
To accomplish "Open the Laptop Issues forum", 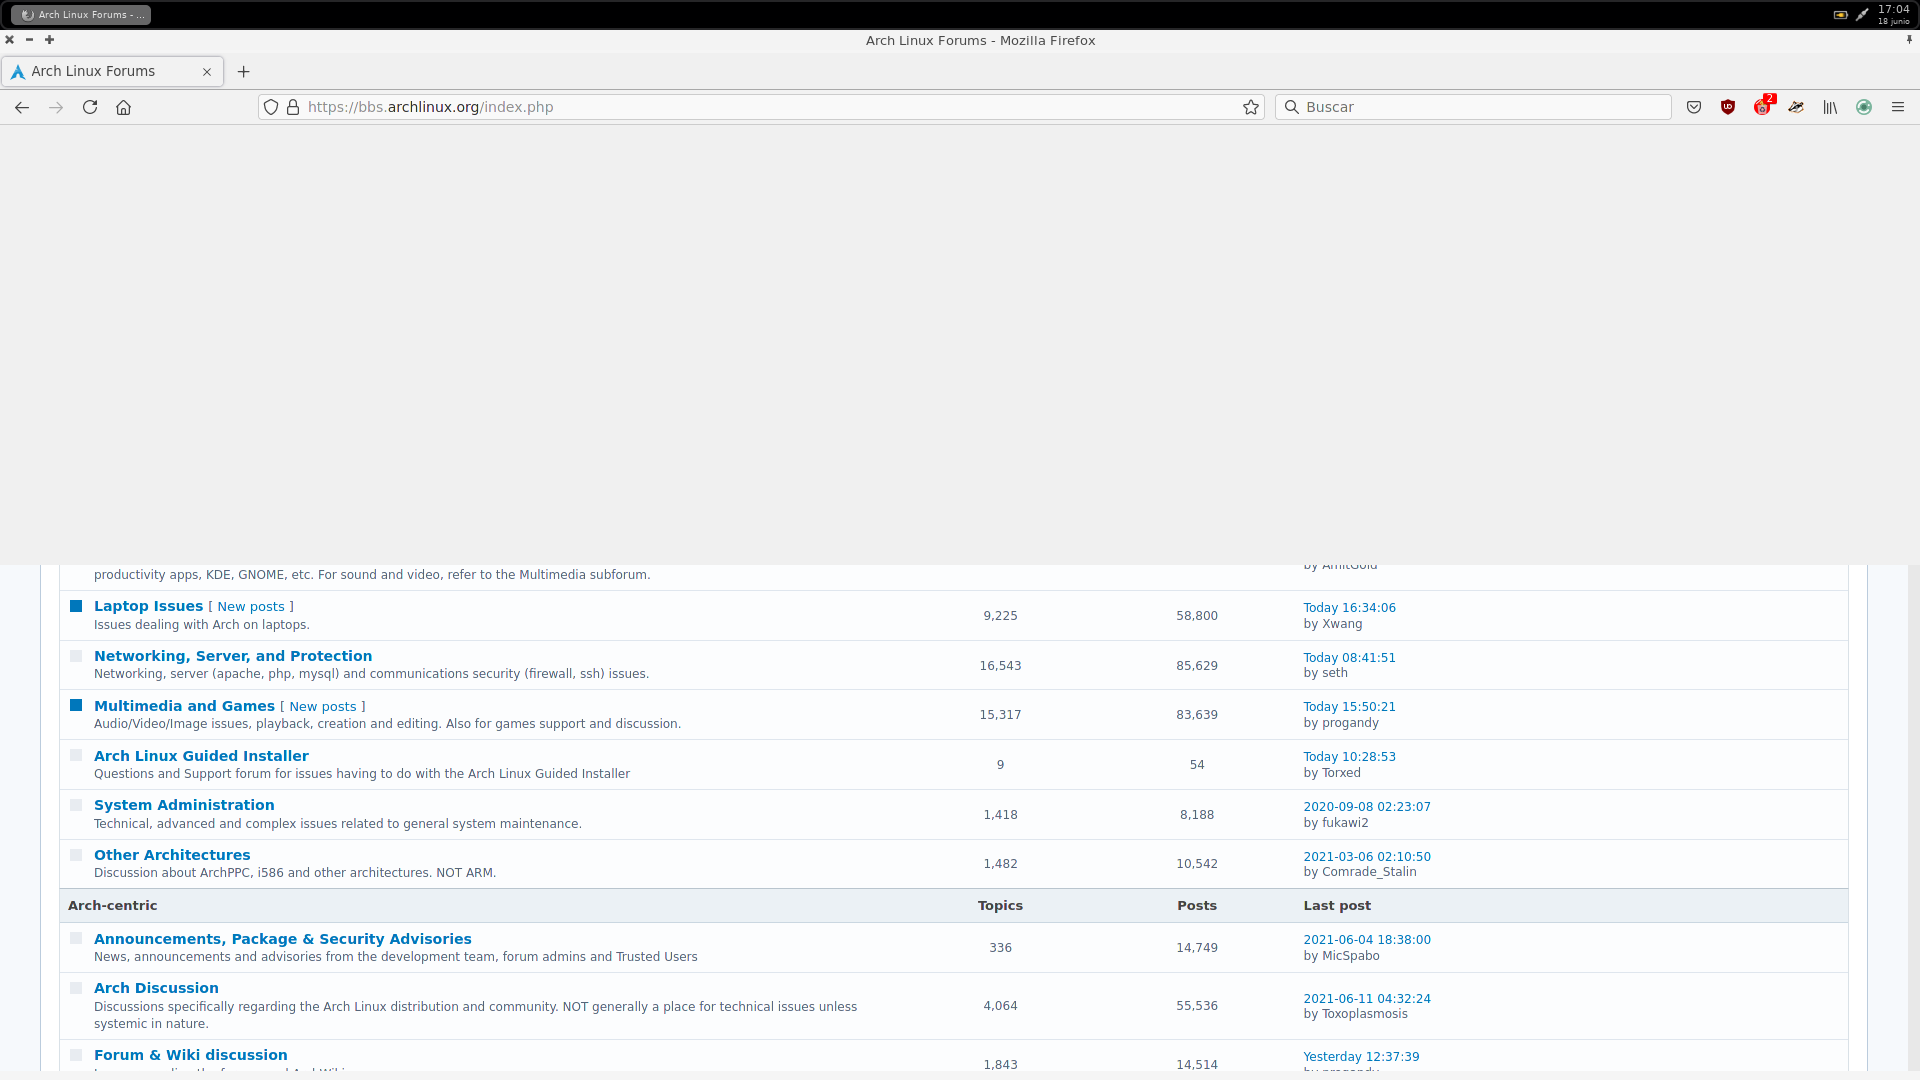I will (148, 606).
